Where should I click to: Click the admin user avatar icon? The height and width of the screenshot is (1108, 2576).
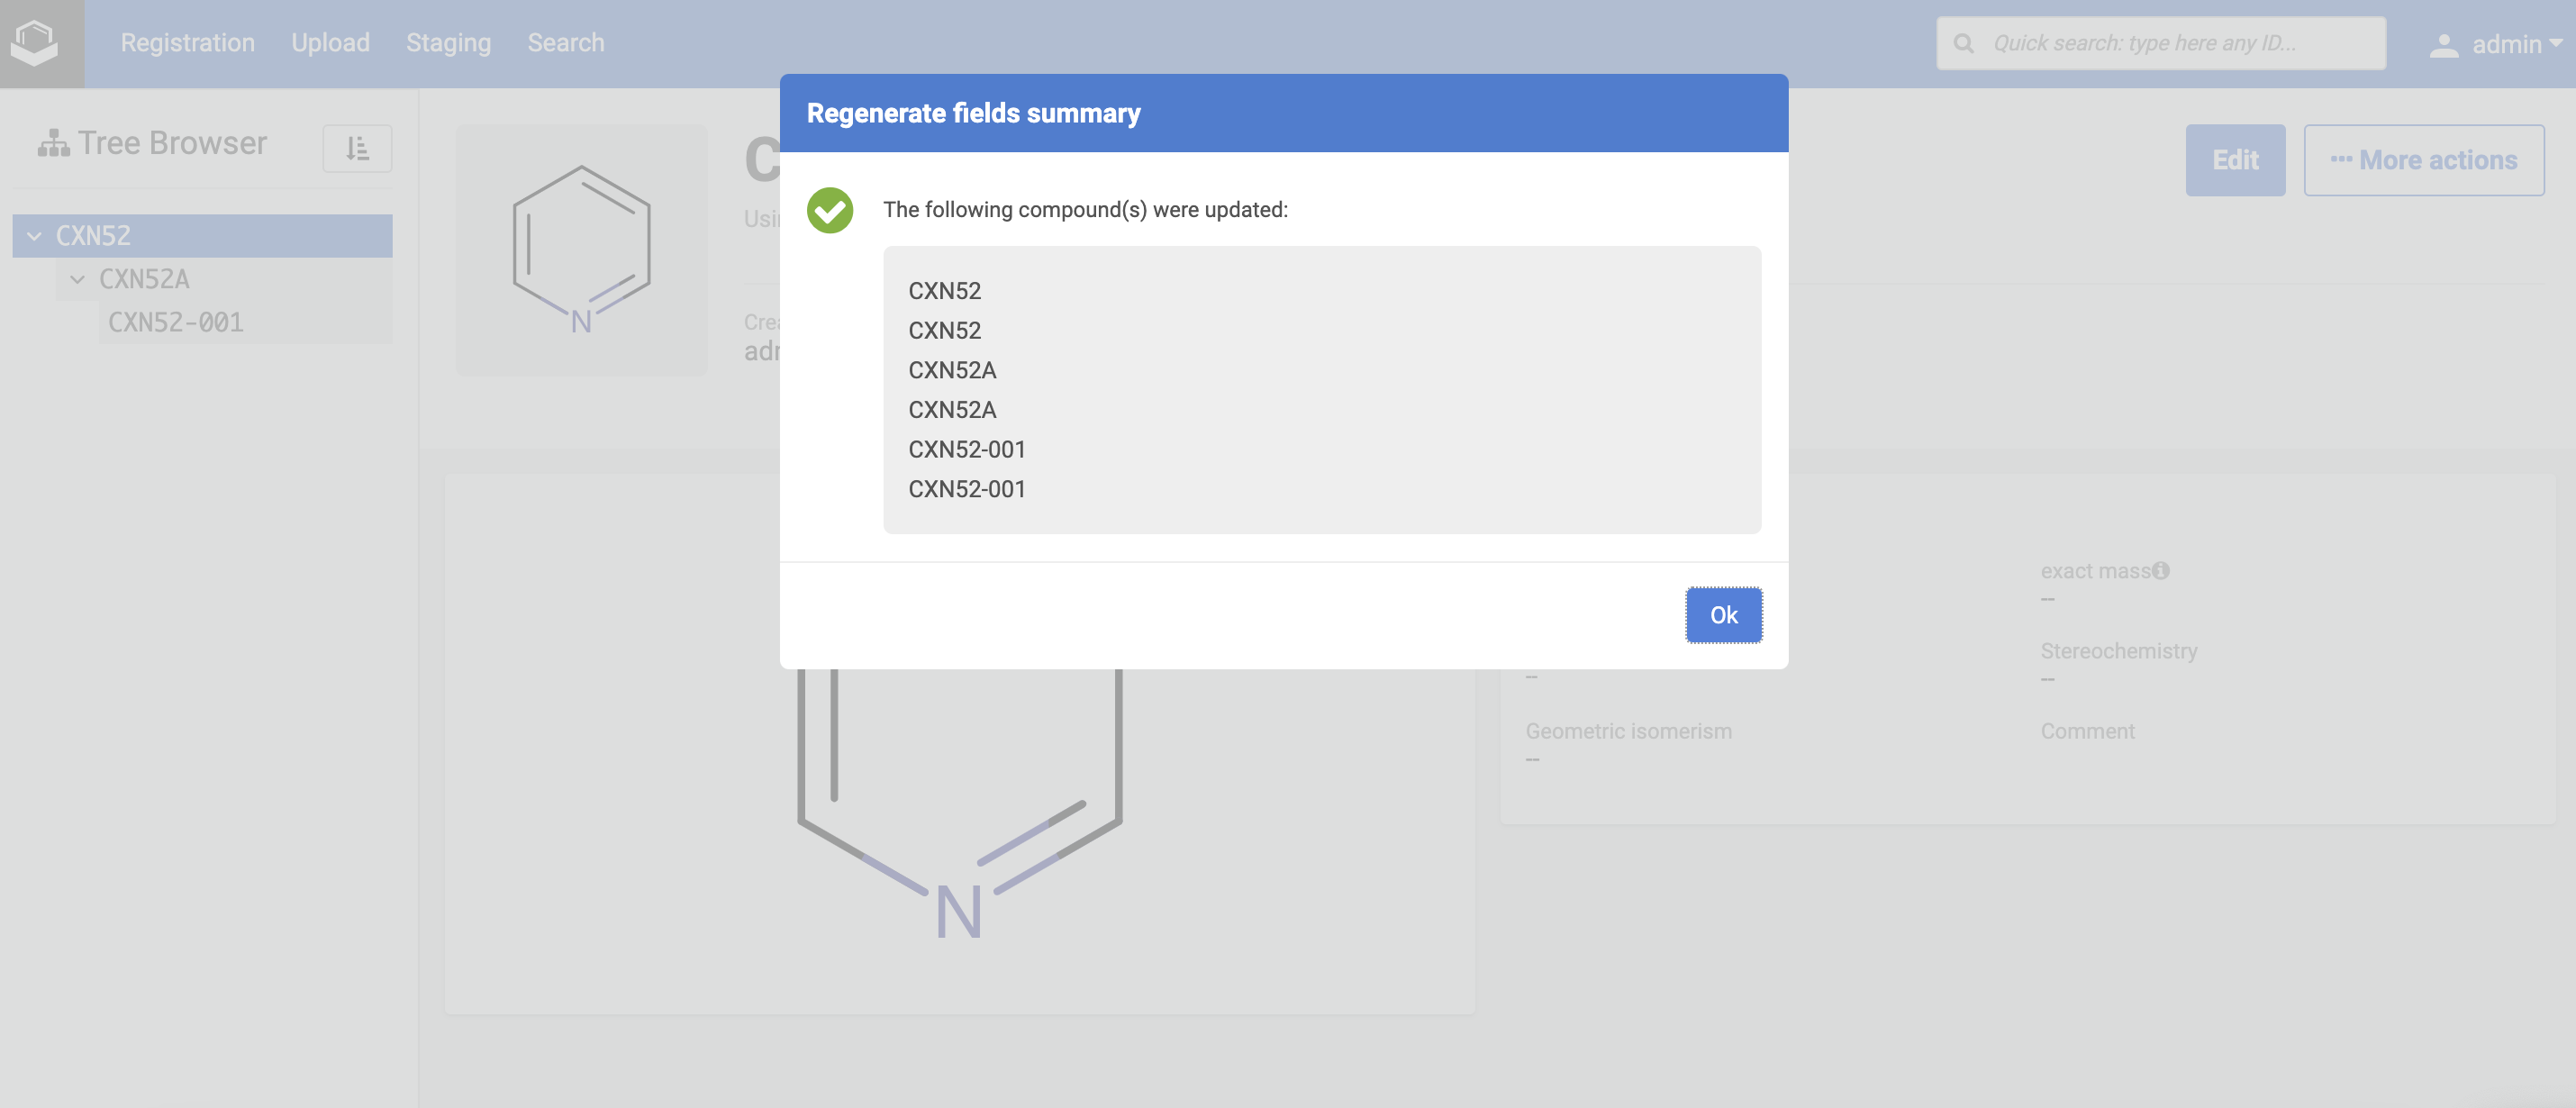pyautogui.click(x=2443, y=45)
